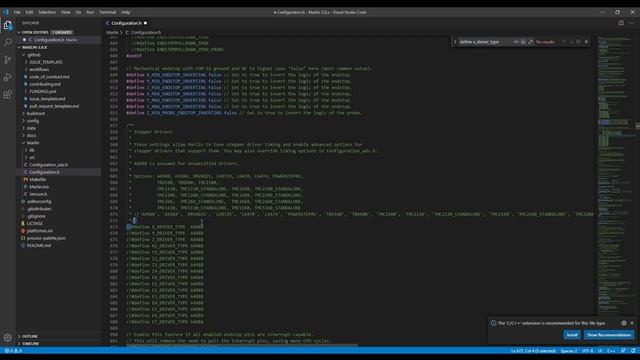Open errors and warnings status item
The width and height of the screenshot is (640, 360).
(13, 351)
